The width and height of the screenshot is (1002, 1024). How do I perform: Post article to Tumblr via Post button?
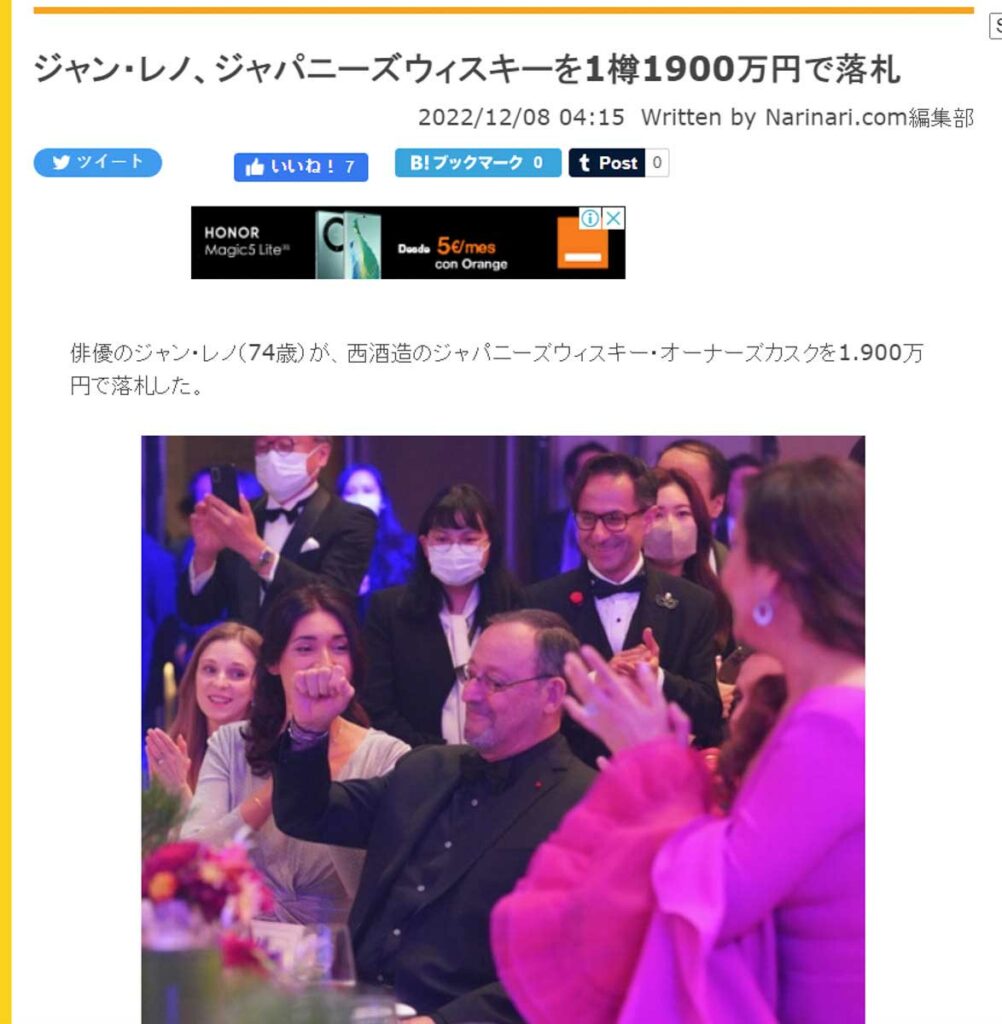click(607, 163)
